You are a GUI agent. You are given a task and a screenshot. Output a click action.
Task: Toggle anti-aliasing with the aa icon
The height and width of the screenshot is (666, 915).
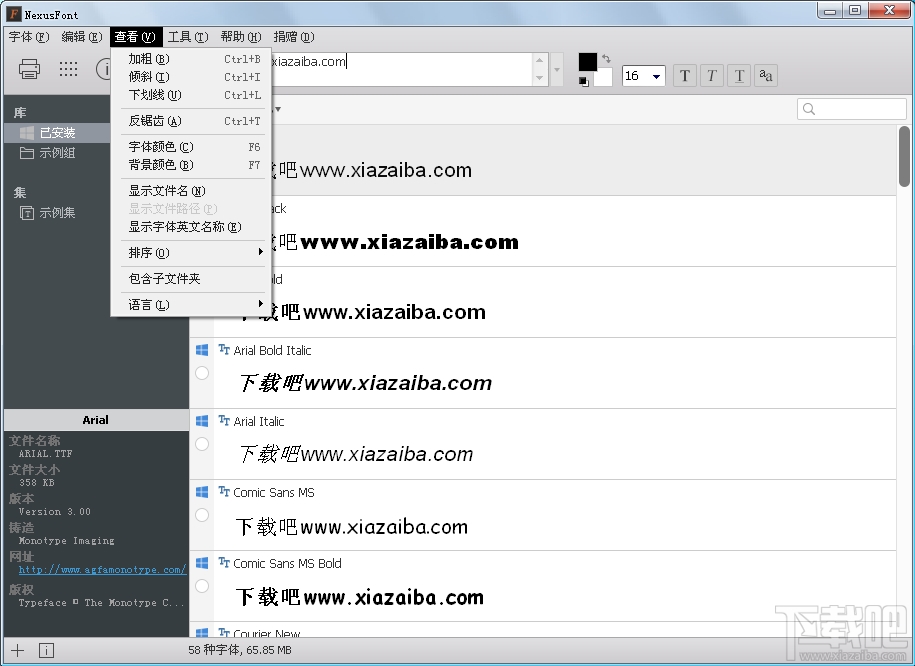click(x=765, y=75)
